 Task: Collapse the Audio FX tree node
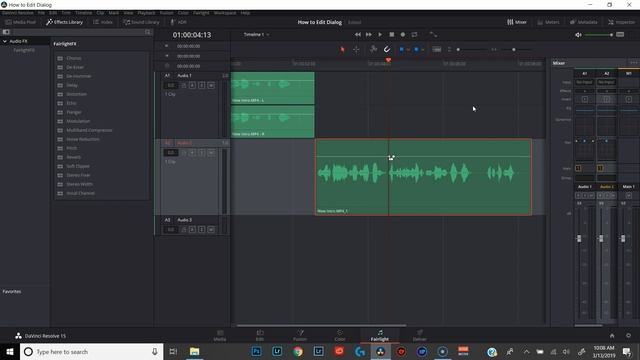click(x=5, y=41)
